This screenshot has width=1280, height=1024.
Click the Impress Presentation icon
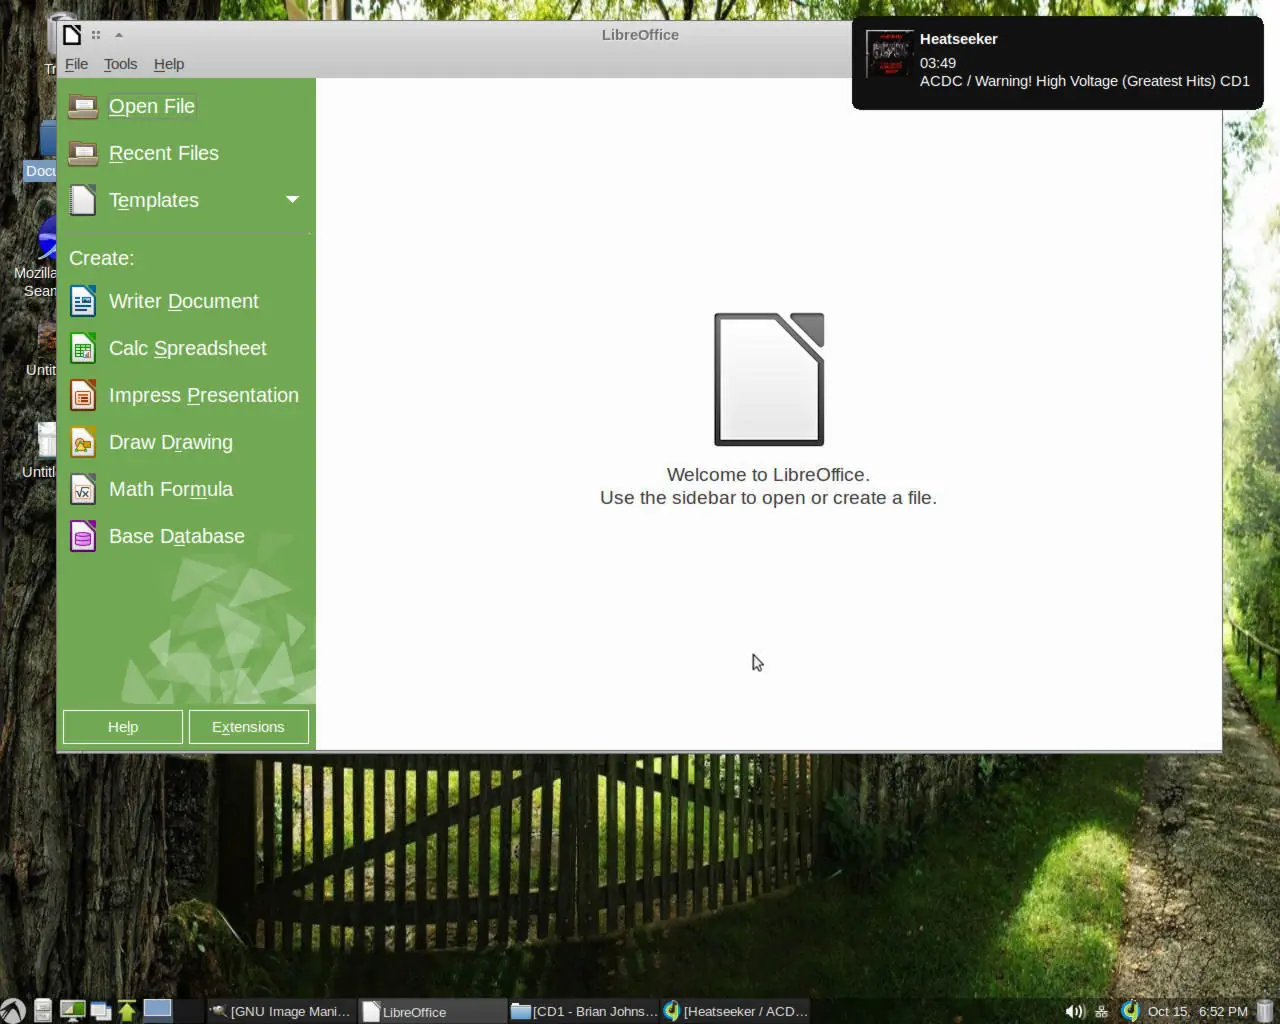[x=83, y=395]
